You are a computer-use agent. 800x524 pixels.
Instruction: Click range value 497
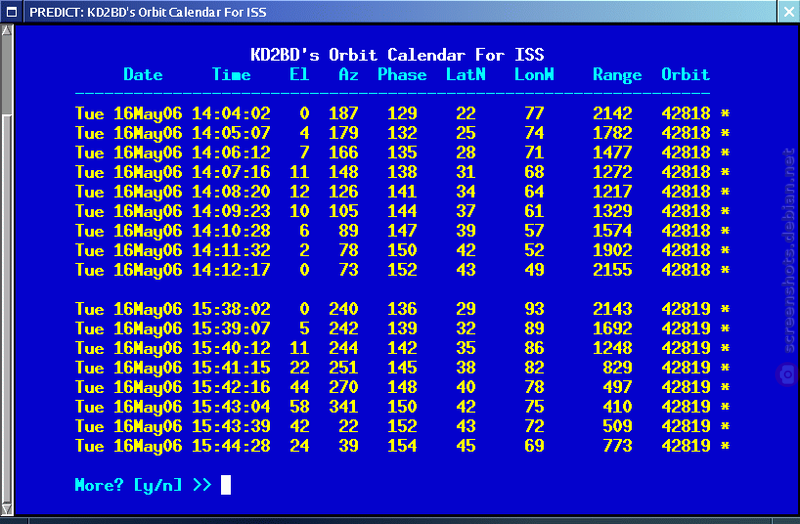617,387
